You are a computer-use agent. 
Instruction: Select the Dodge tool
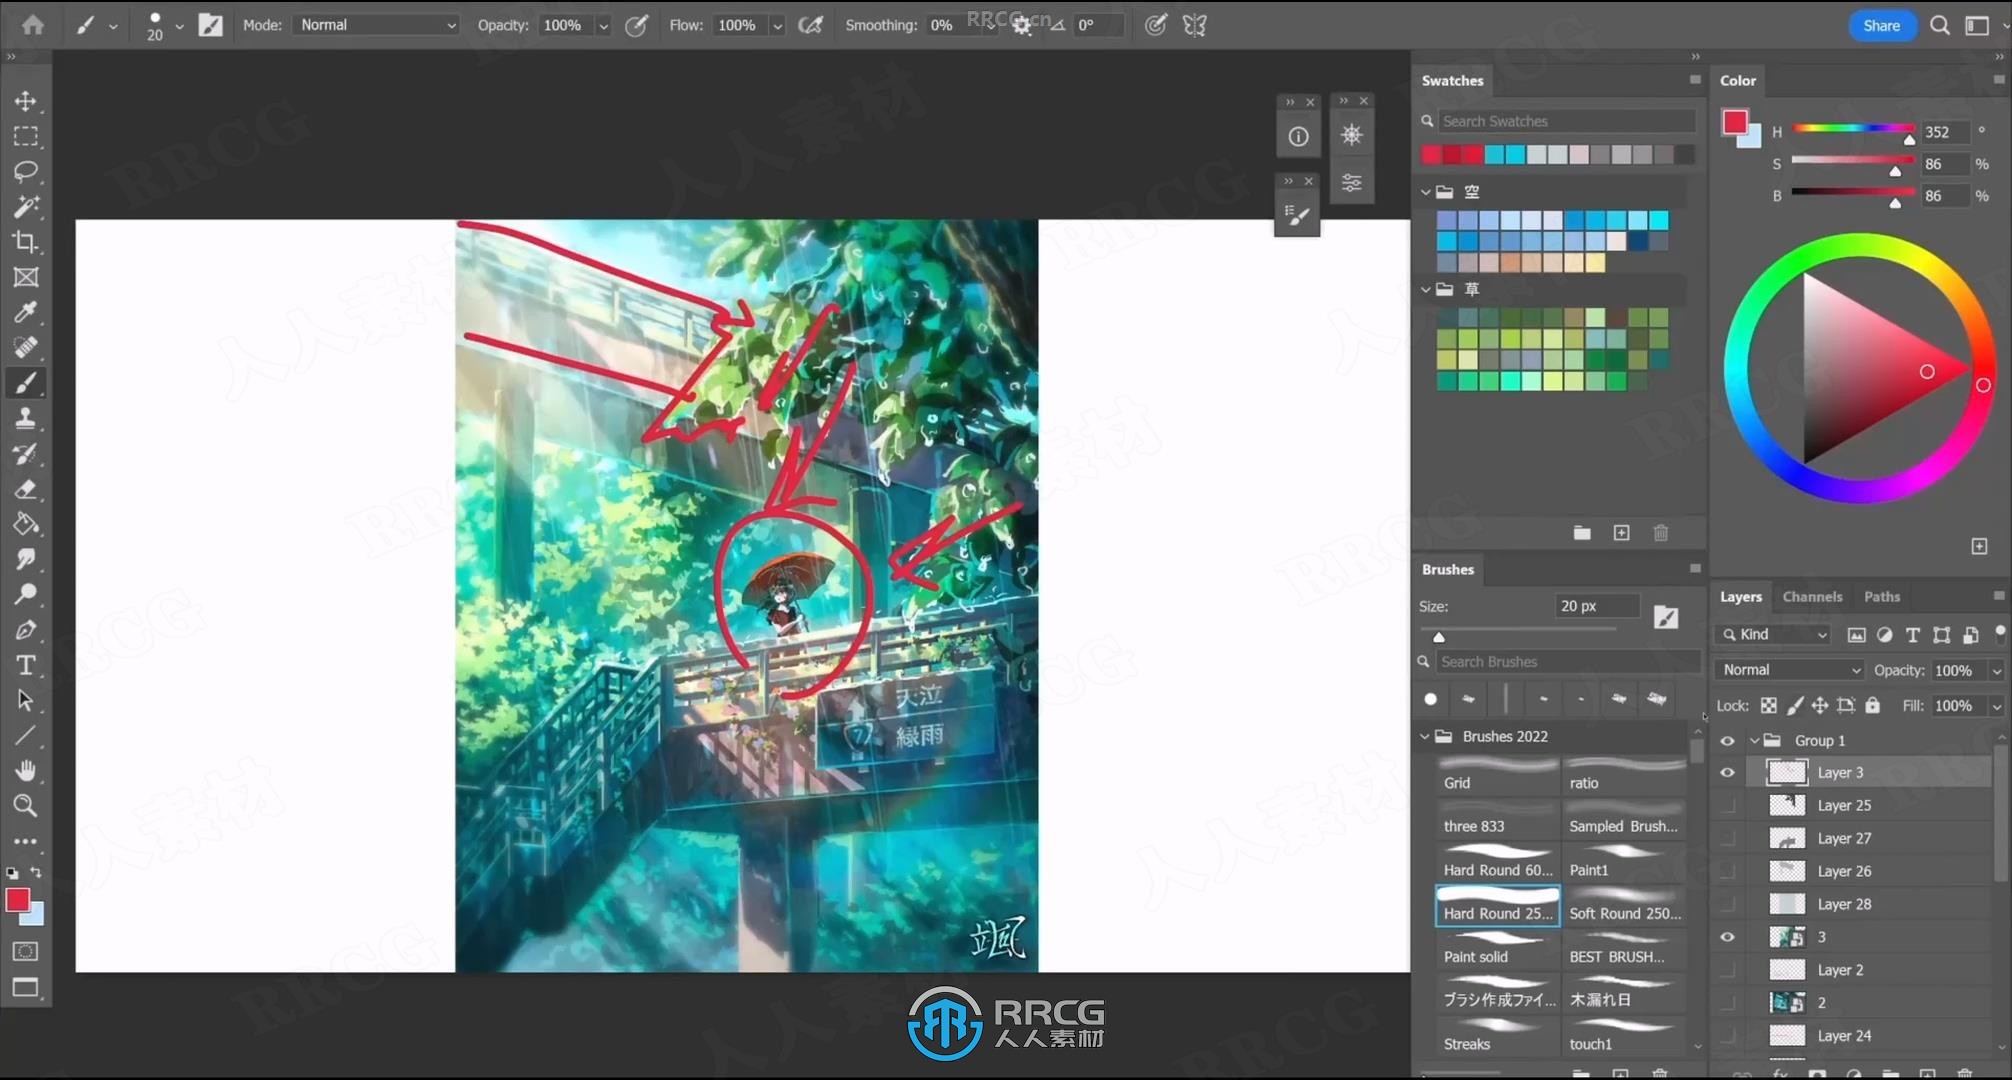coord(26,594)
